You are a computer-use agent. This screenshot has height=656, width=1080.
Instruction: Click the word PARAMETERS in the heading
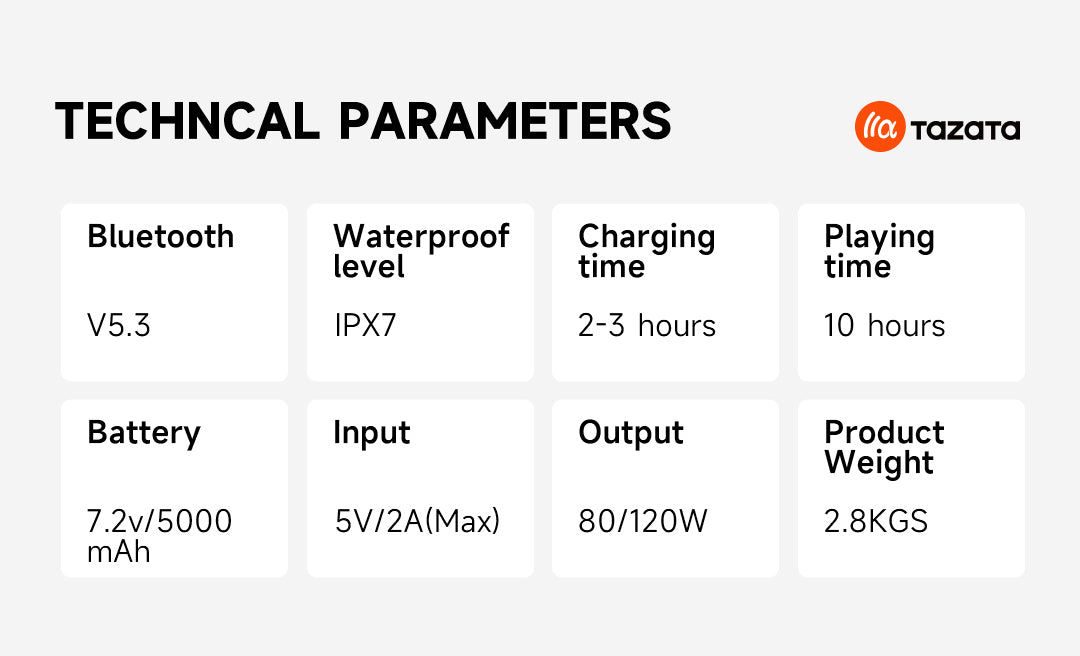tap(505, 121)
